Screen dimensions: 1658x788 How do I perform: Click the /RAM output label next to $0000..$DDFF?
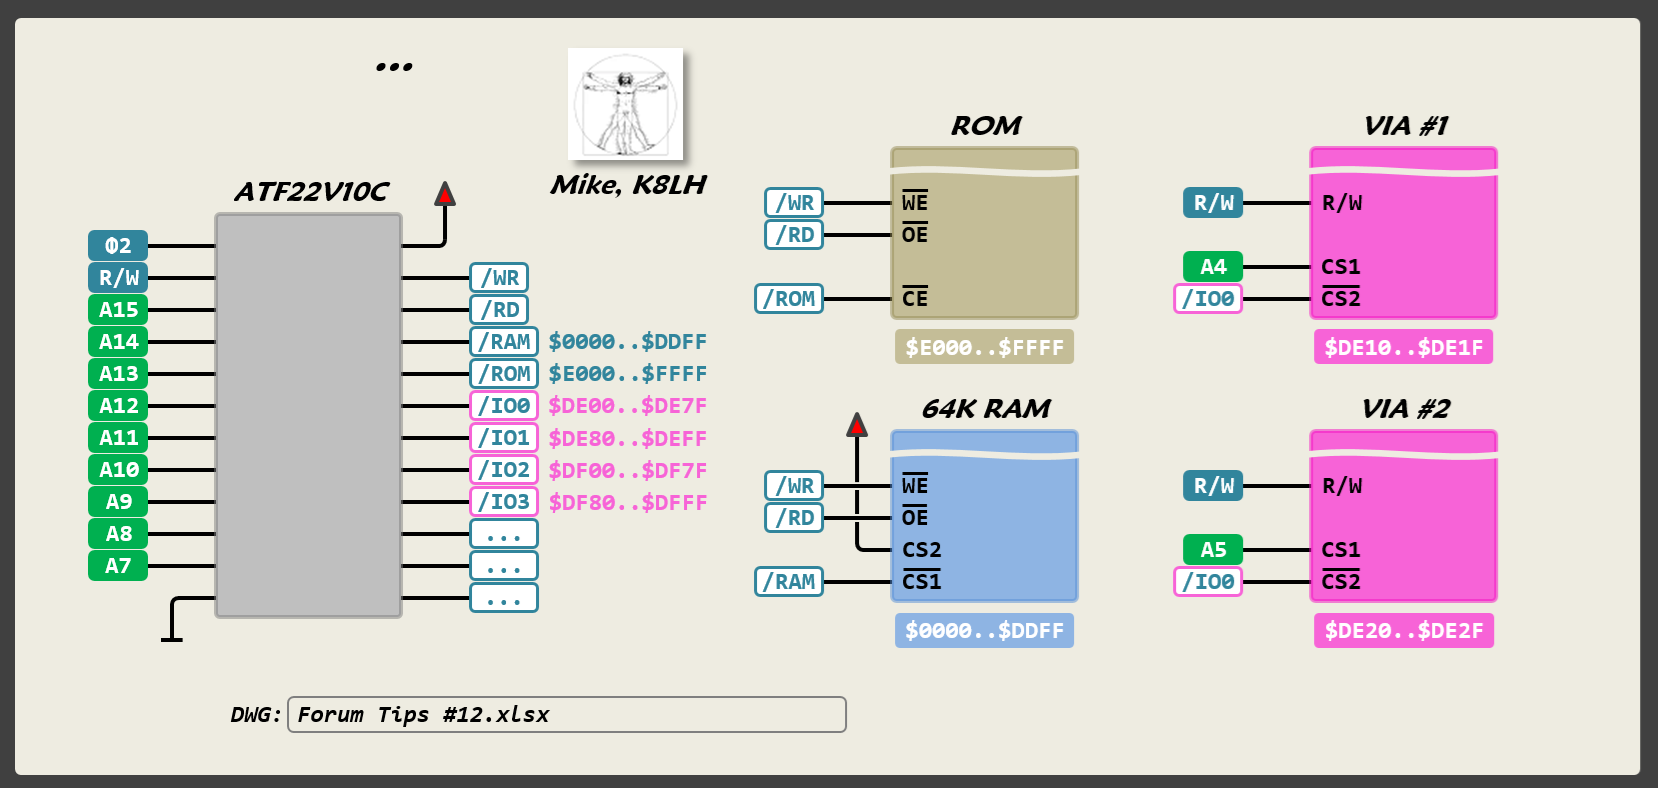click(x=504, y=342)
